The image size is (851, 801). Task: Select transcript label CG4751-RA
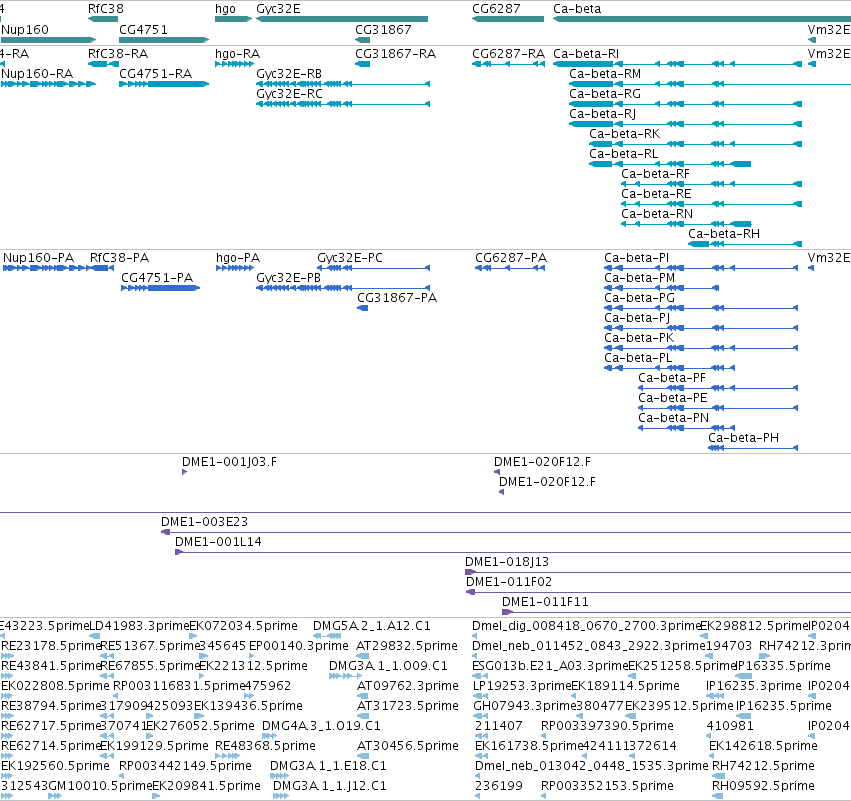tap(155, 74)
